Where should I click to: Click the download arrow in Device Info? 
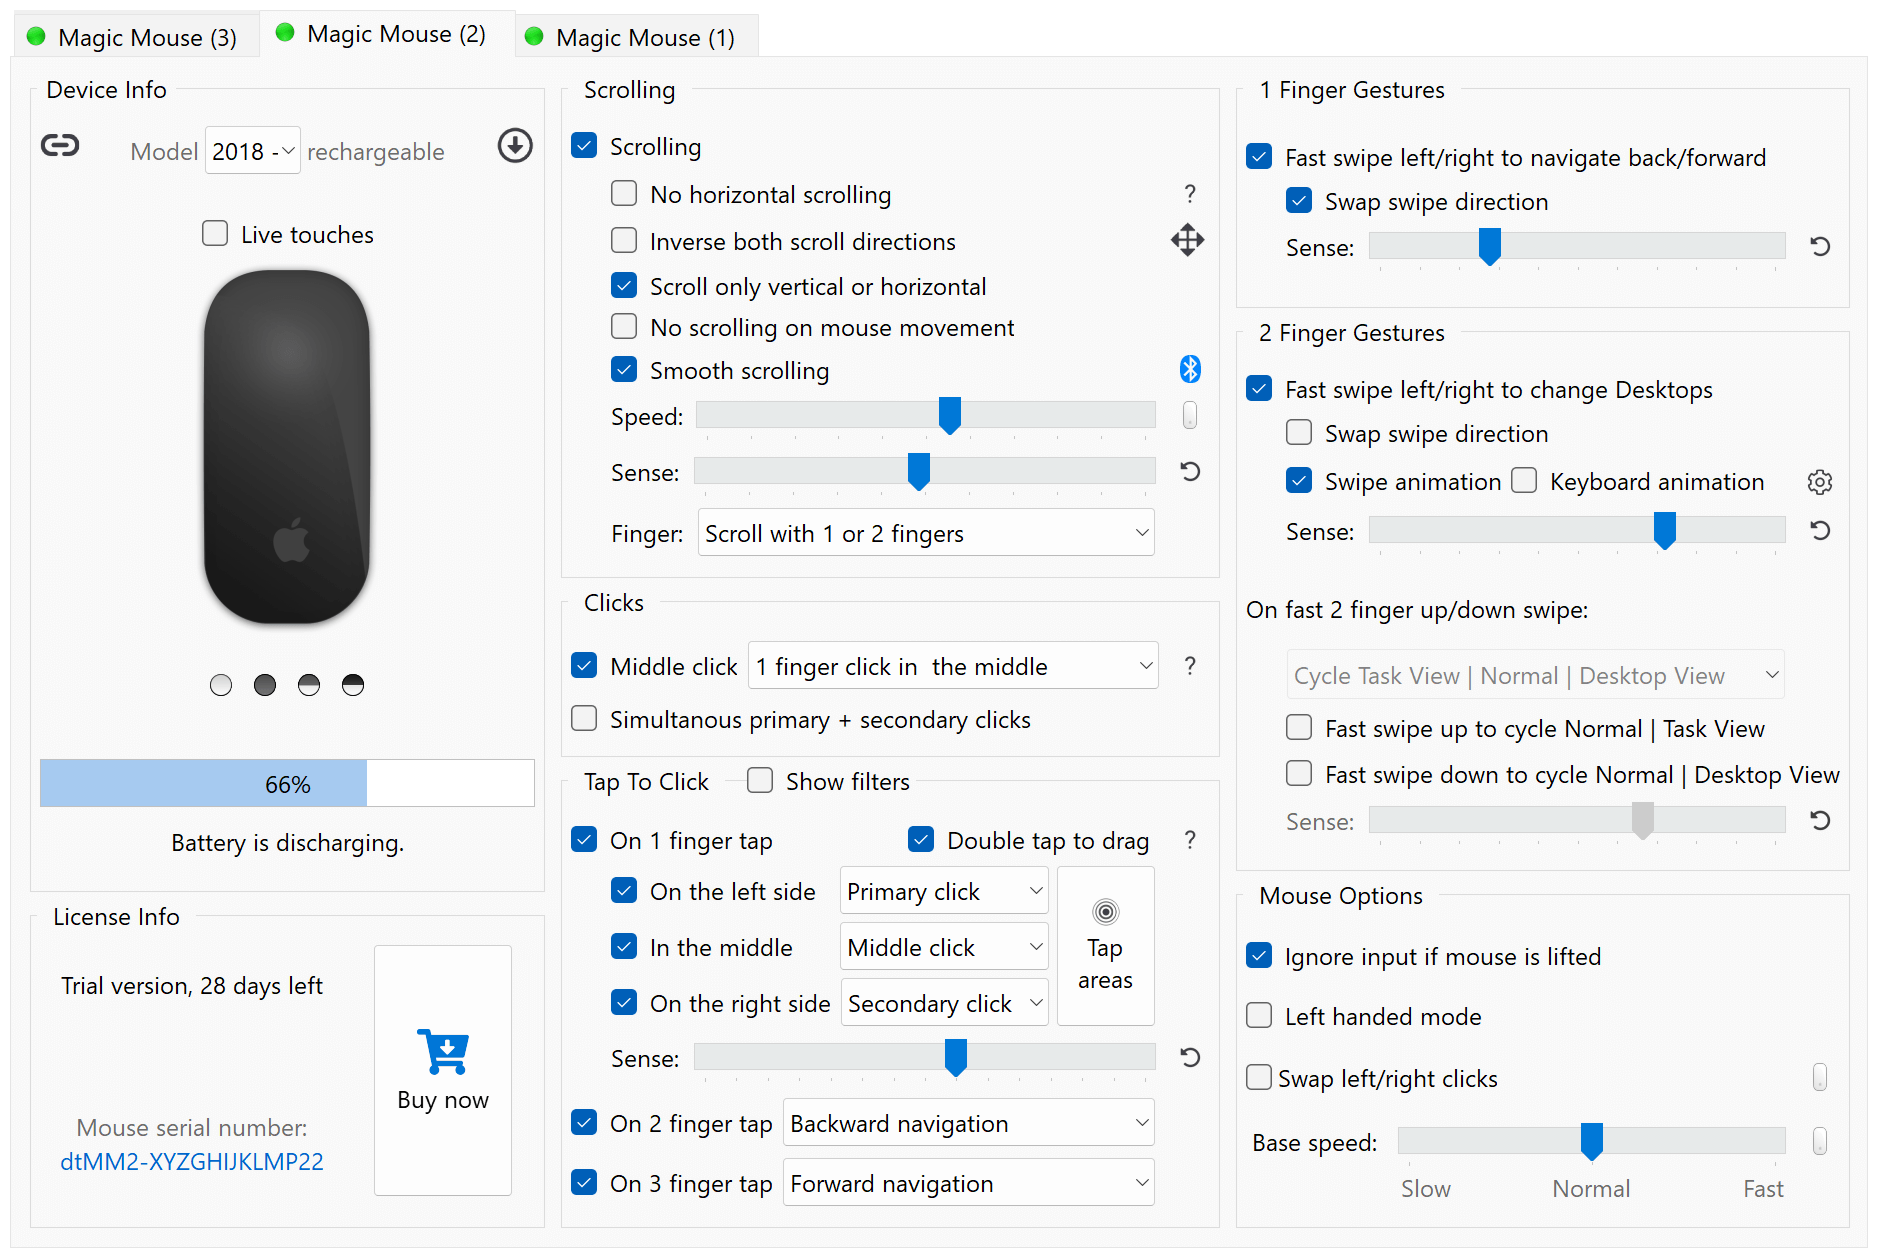click(x=514, y=145)
